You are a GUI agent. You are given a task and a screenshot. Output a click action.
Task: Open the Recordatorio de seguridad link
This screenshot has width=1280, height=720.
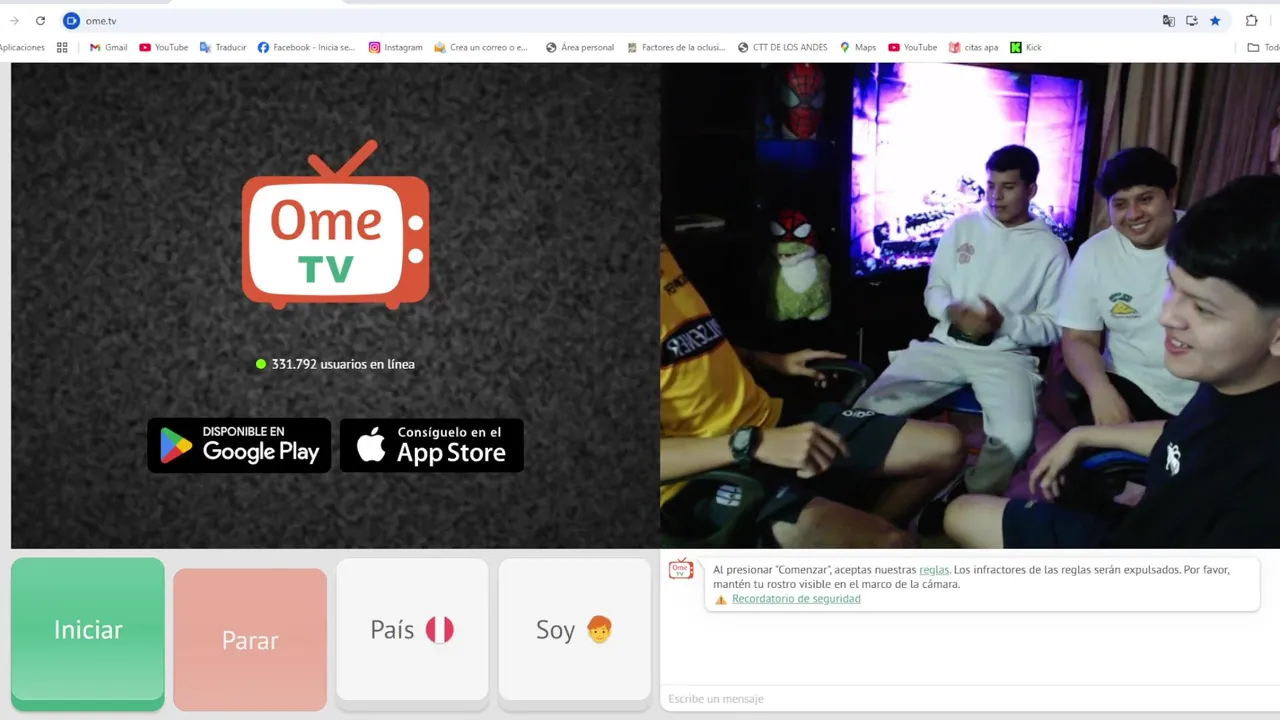tap(796, 599)
